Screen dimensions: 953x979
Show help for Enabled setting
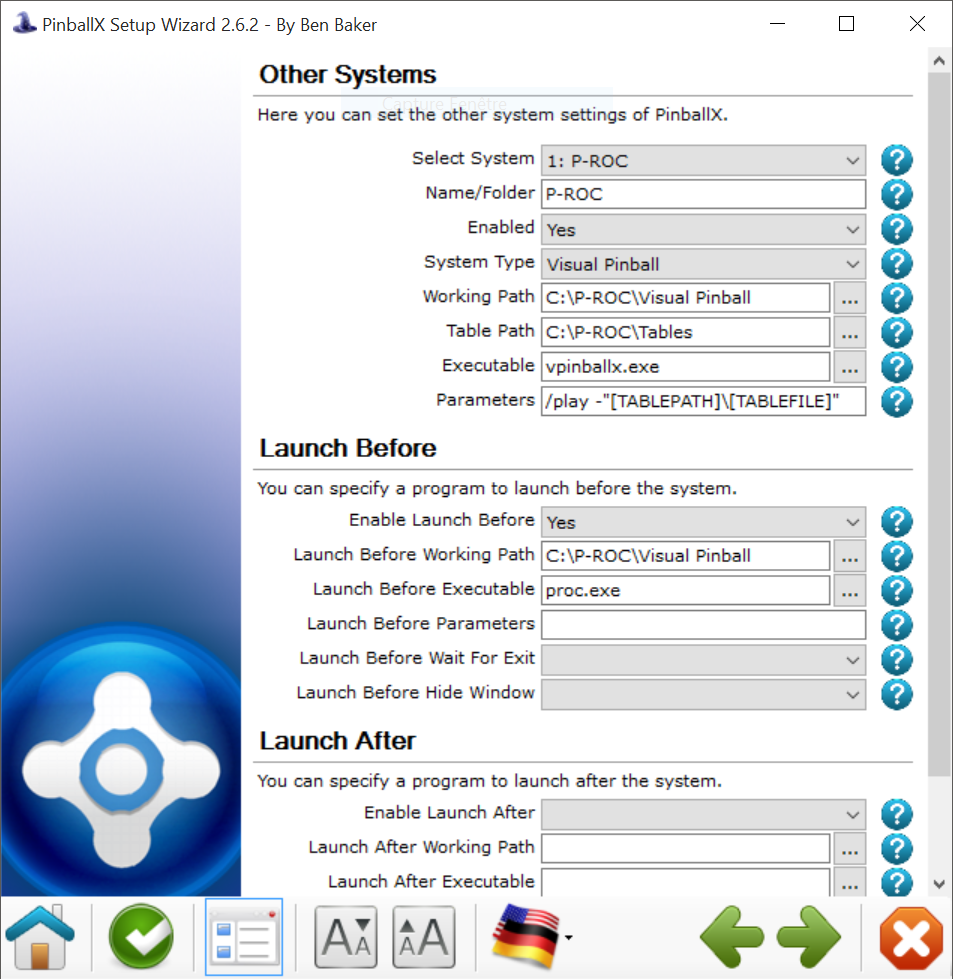(897, 229)
